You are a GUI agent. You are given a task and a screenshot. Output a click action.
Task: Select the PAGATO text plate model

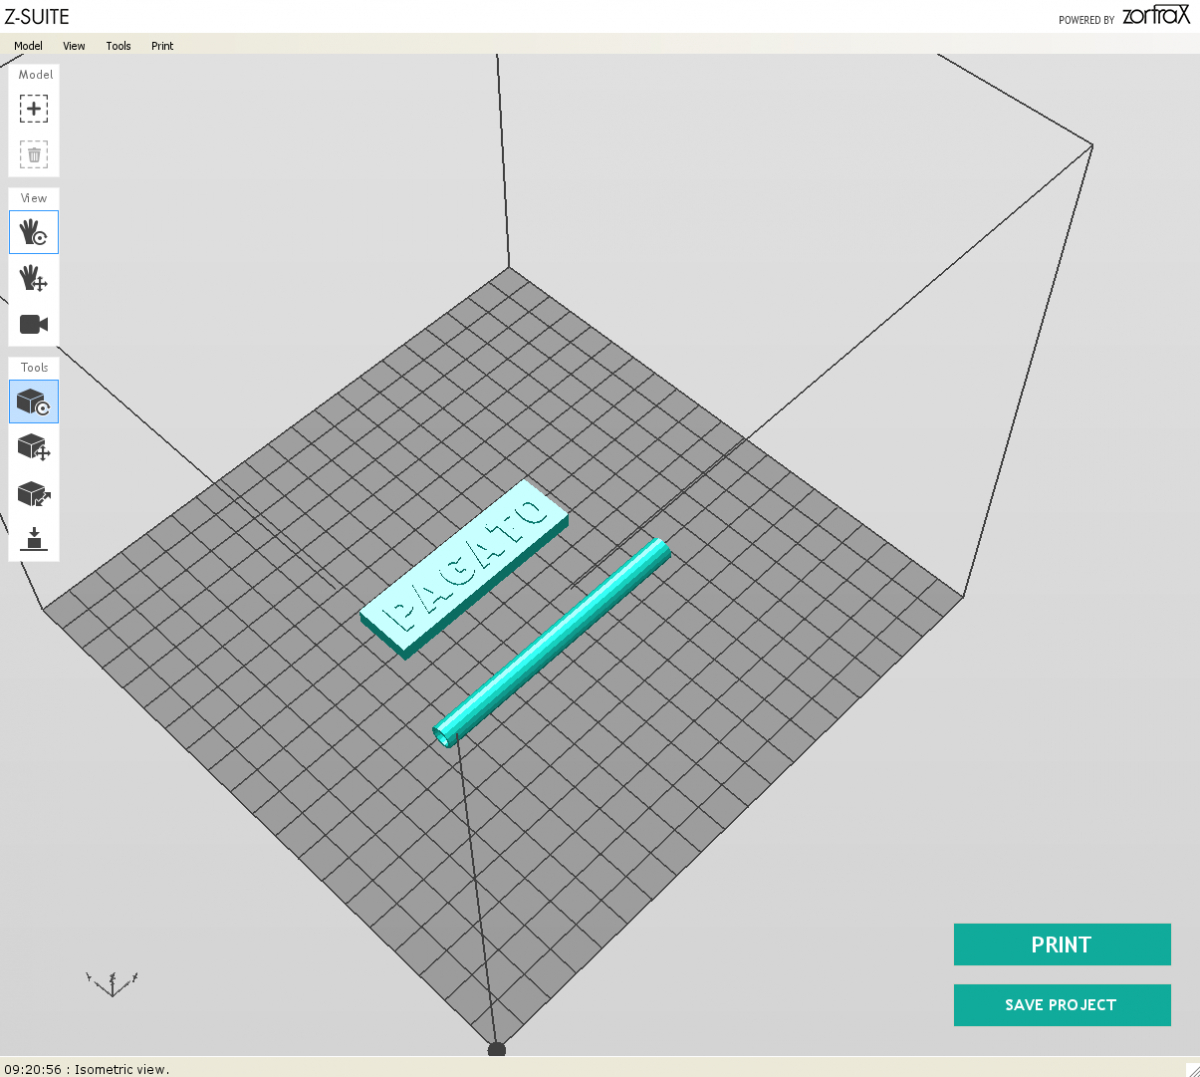tap(465, 568)
